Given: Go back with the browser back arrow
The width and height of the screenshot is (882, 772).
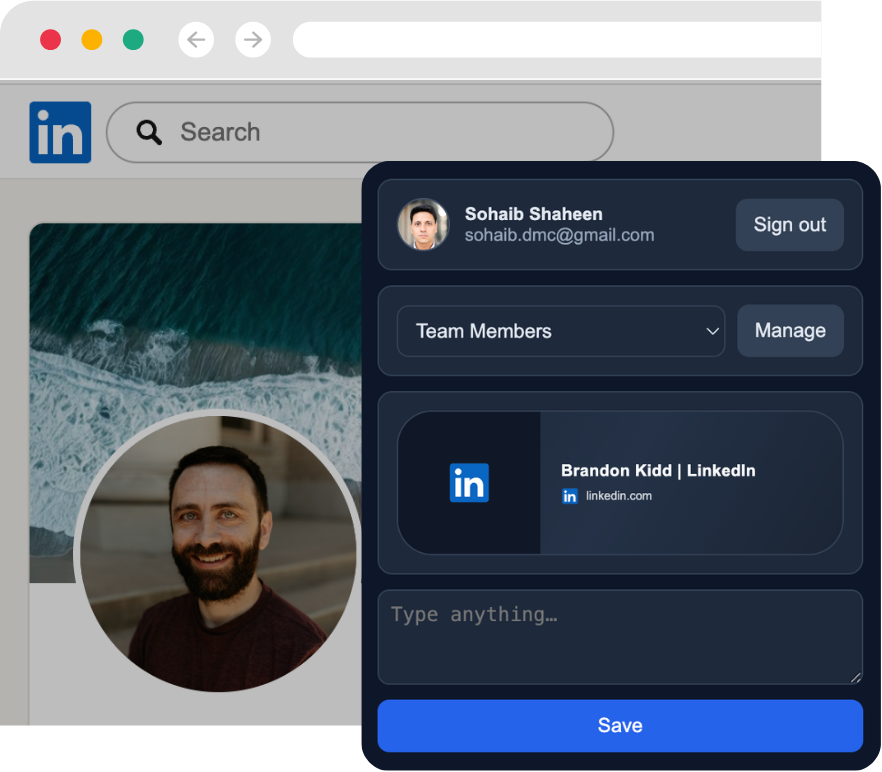Looking at the screenshot, I should (x=196, y=40).
